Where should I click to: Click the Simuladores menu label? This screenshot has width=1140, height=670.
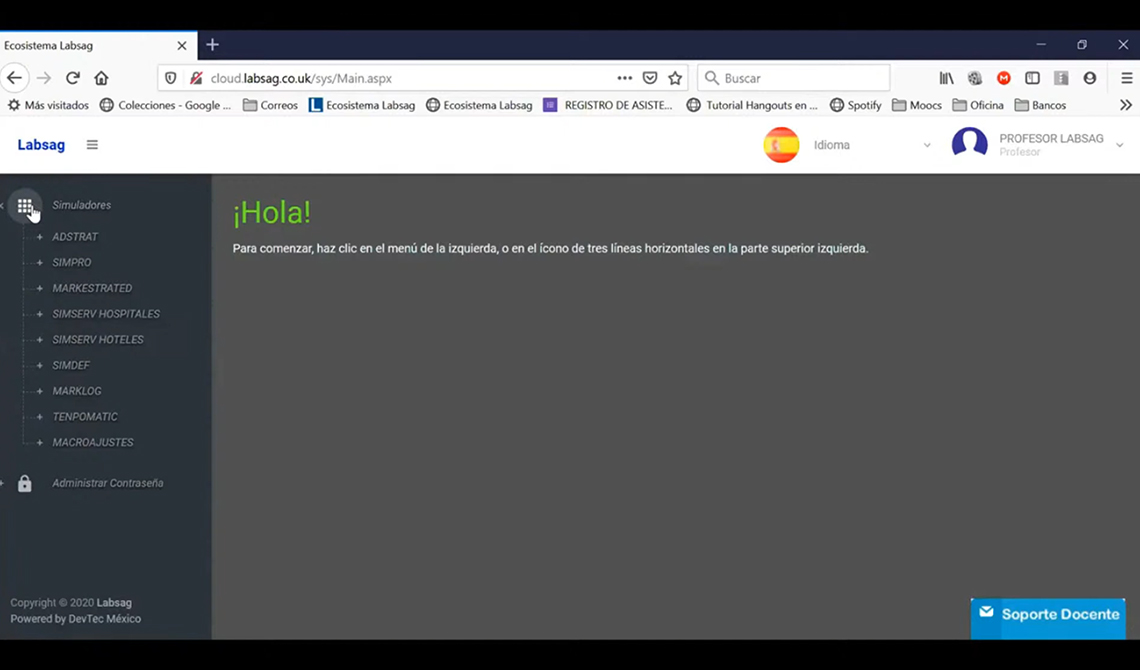81,206
